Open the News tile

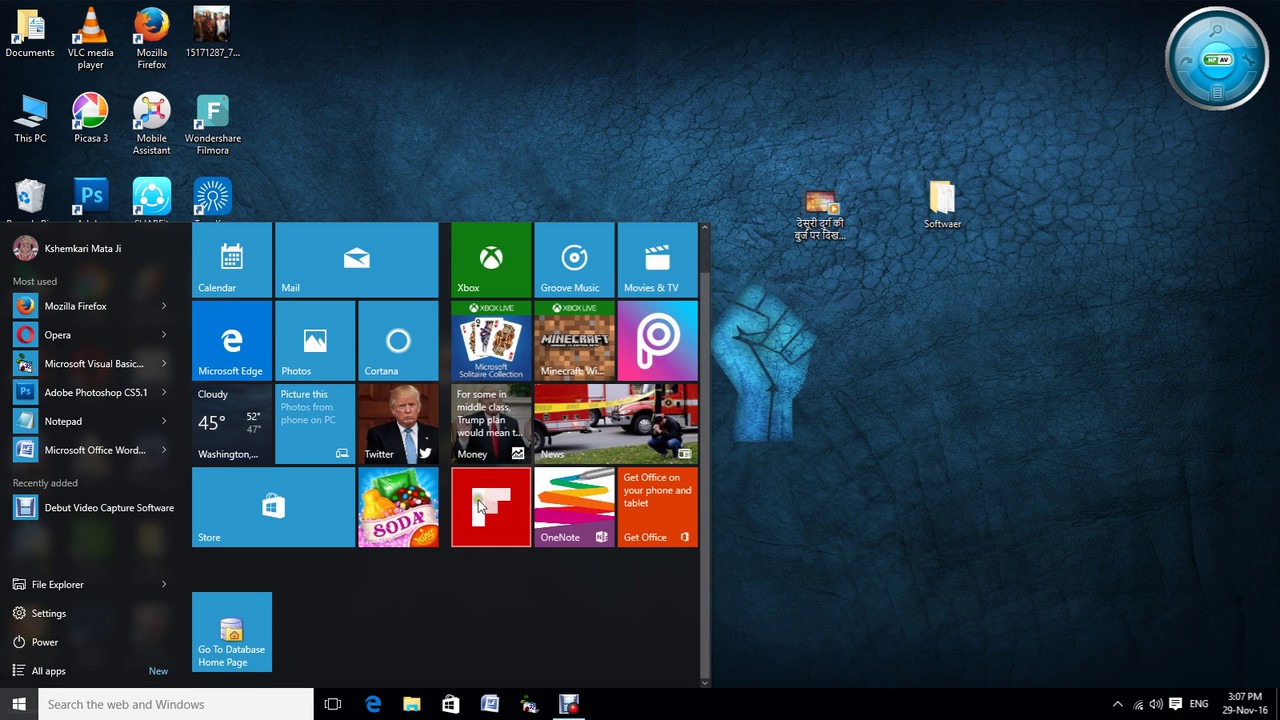[x=616, y=424]
